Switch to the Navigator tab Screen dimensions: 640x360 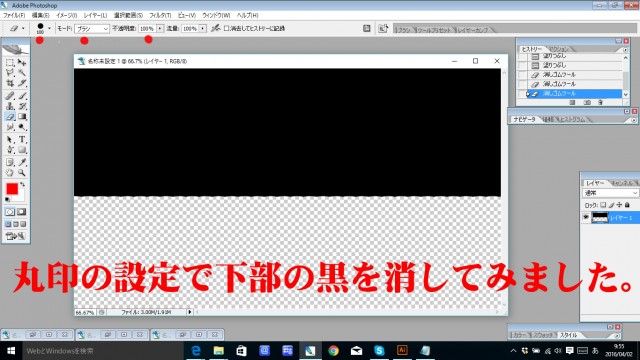click(524, 119)
